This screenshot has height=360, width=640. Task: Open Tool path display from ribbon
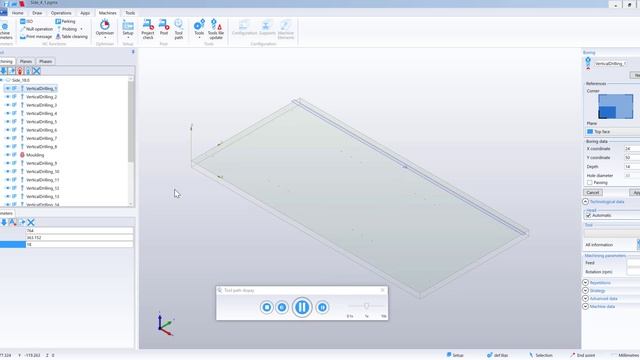(179, 29)
